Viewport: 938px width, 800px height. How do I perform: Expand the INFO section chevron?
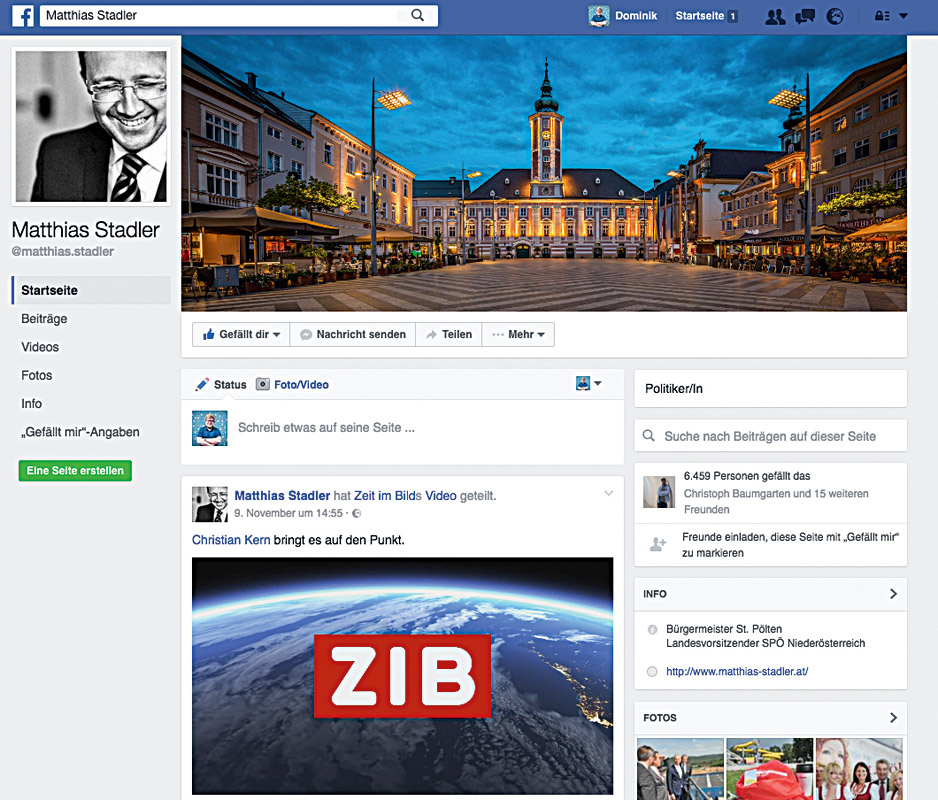(893, 594)
